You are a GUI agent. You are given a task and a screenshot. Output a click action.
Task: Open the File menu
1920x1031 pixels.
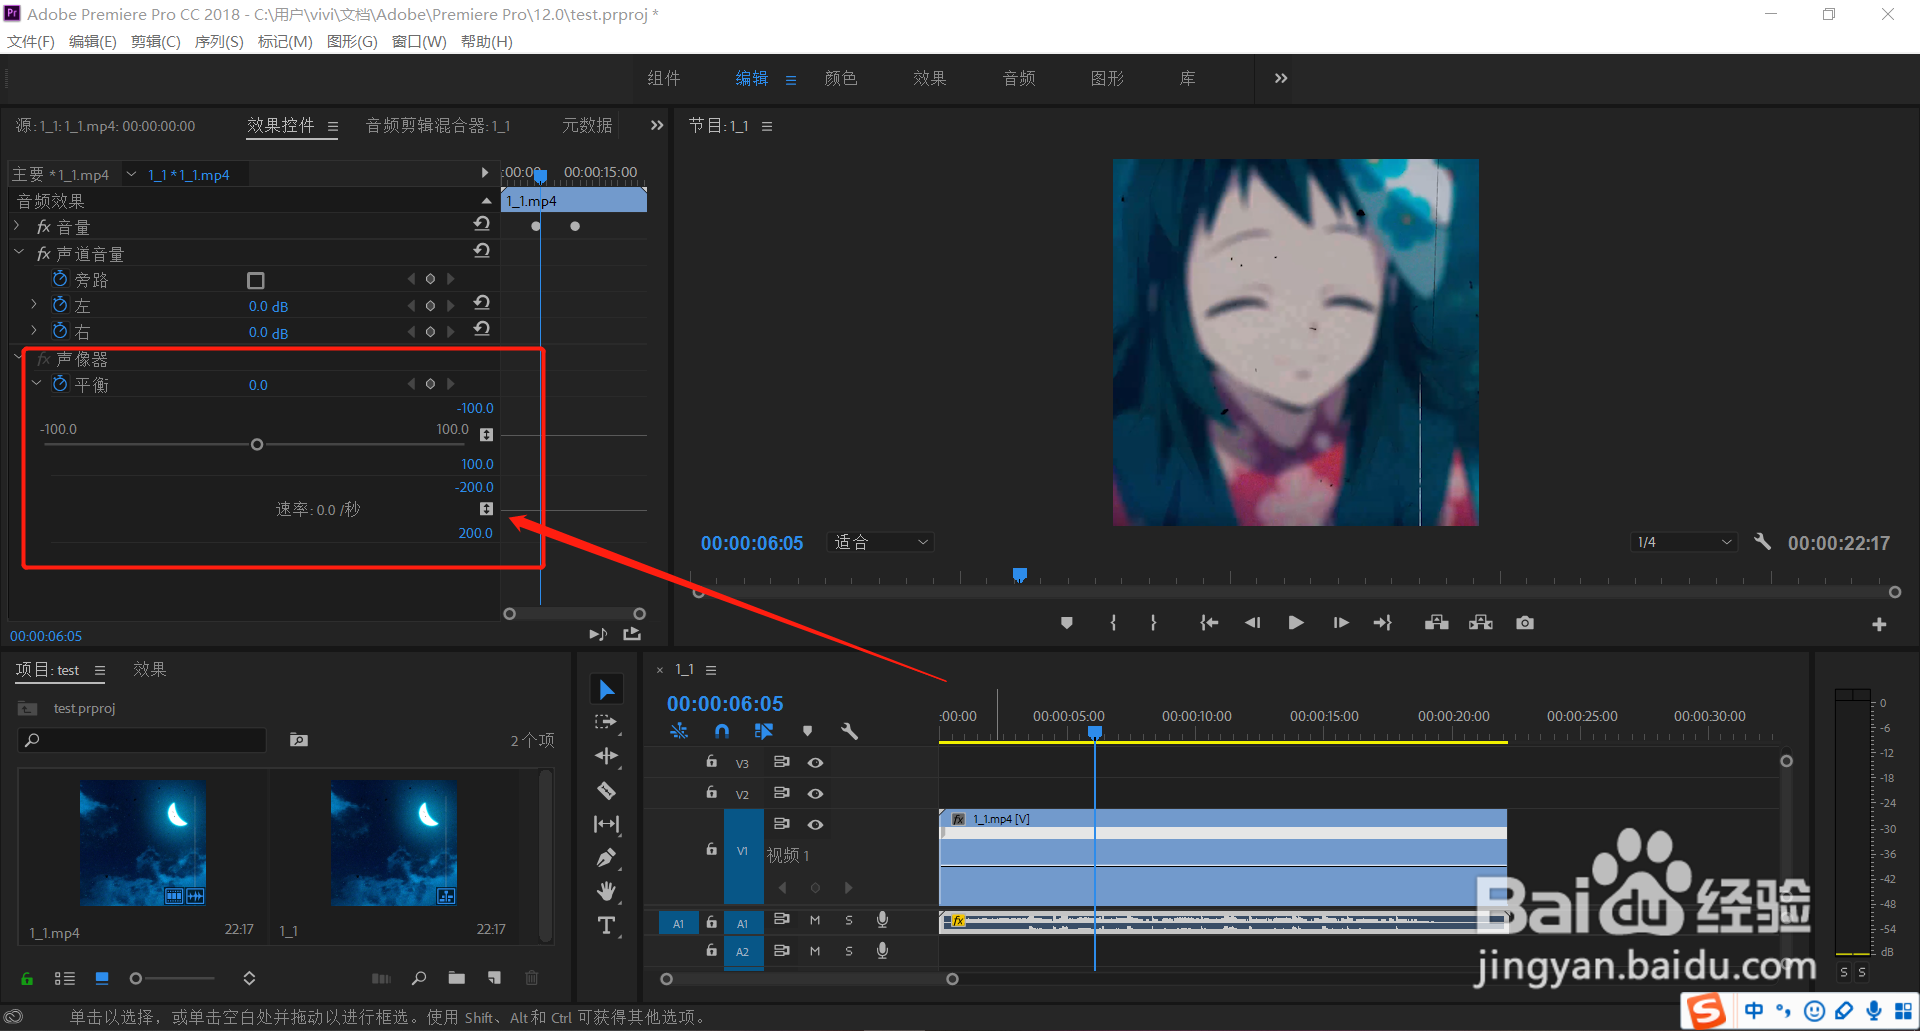(31, 41)
